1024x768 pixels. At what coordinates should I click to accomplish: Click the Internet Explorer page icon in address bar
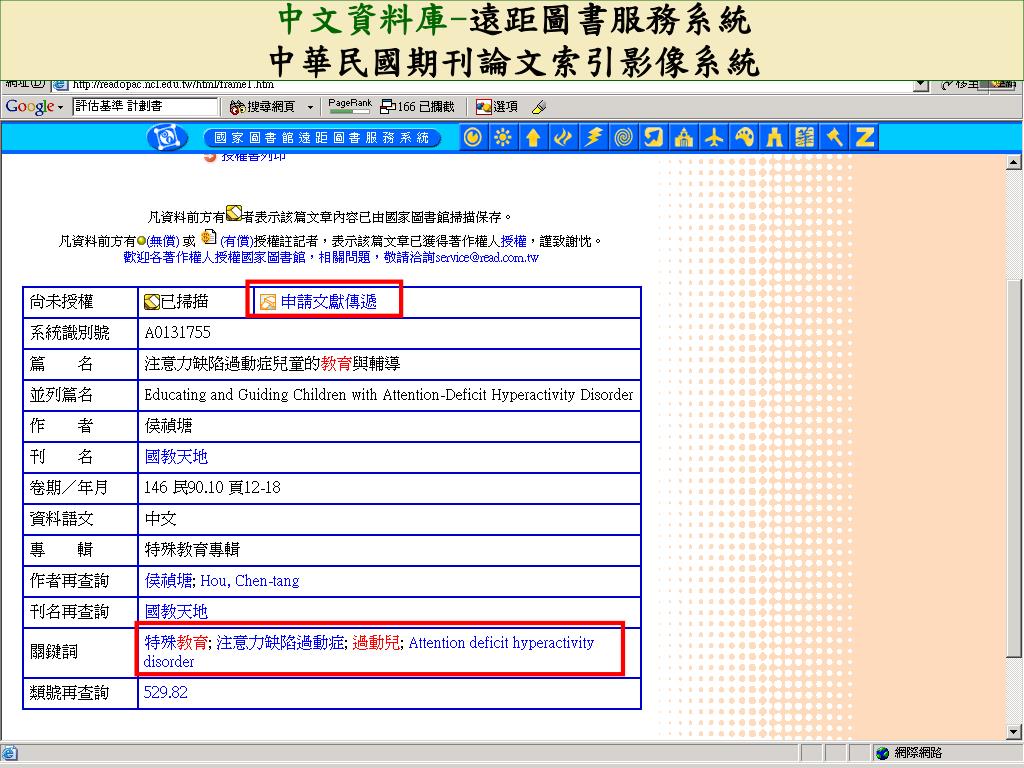click(x=59, y=85)
